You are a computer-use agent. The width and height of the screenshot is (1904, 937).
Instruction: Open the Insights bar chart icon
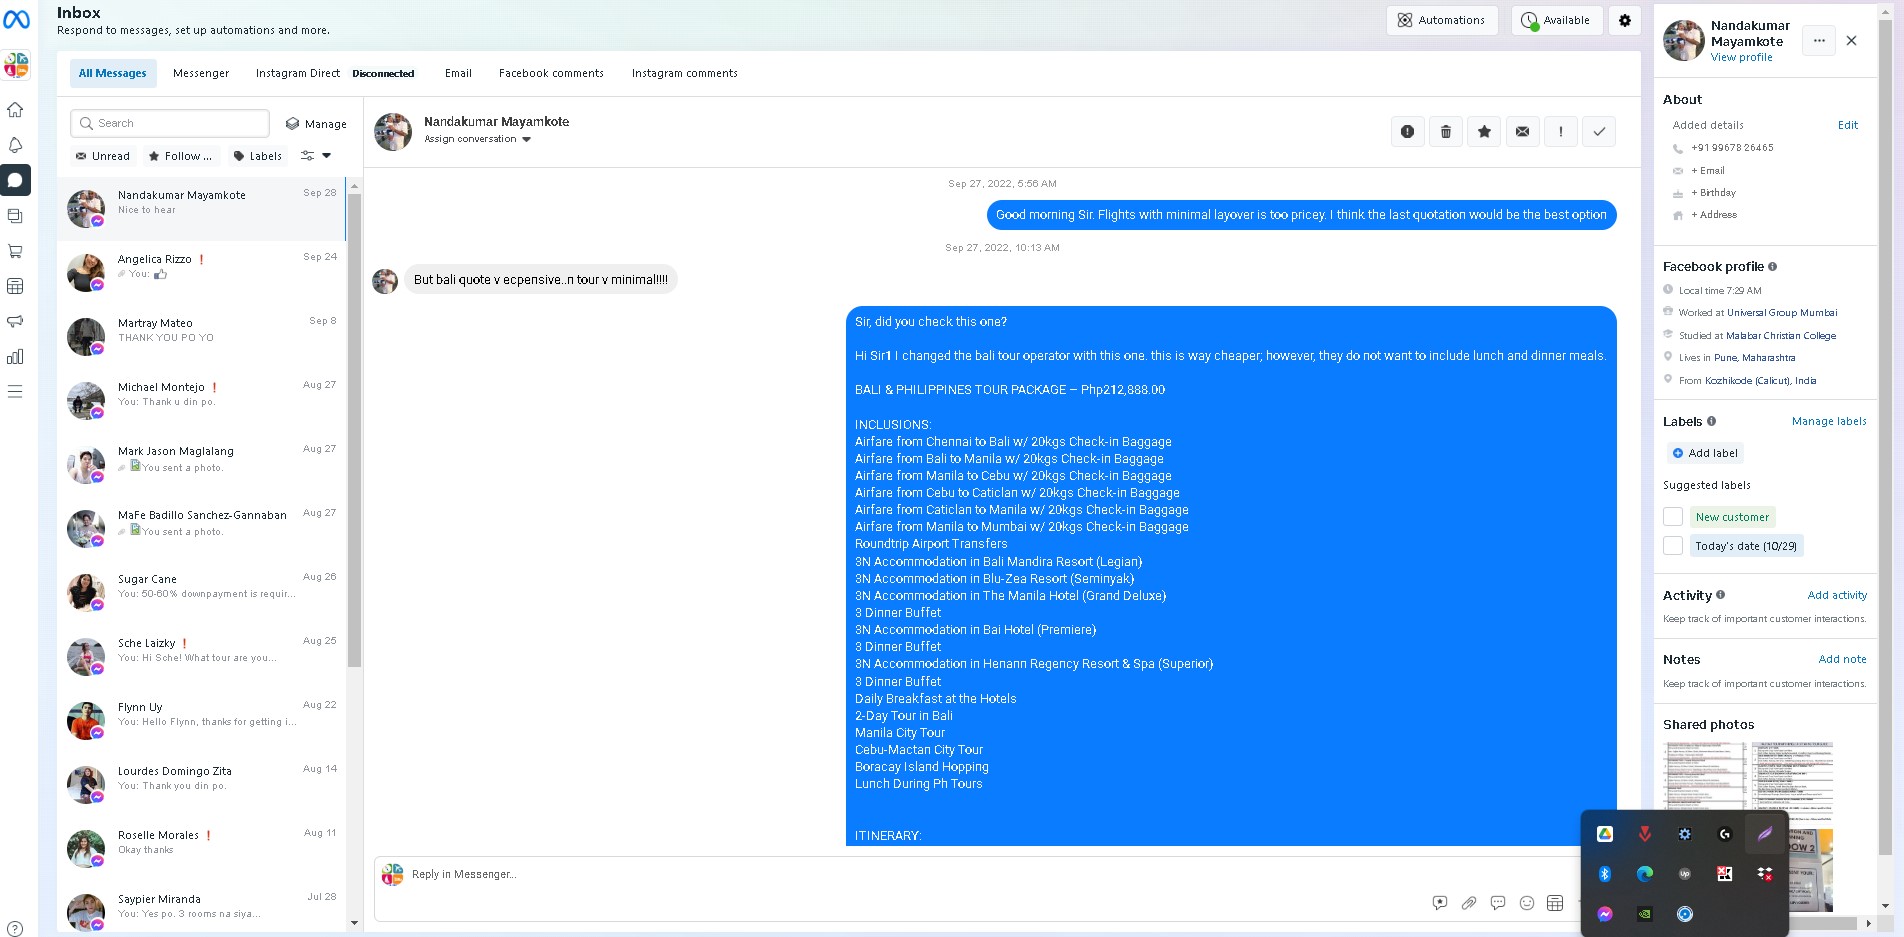[x=15, y=356]
